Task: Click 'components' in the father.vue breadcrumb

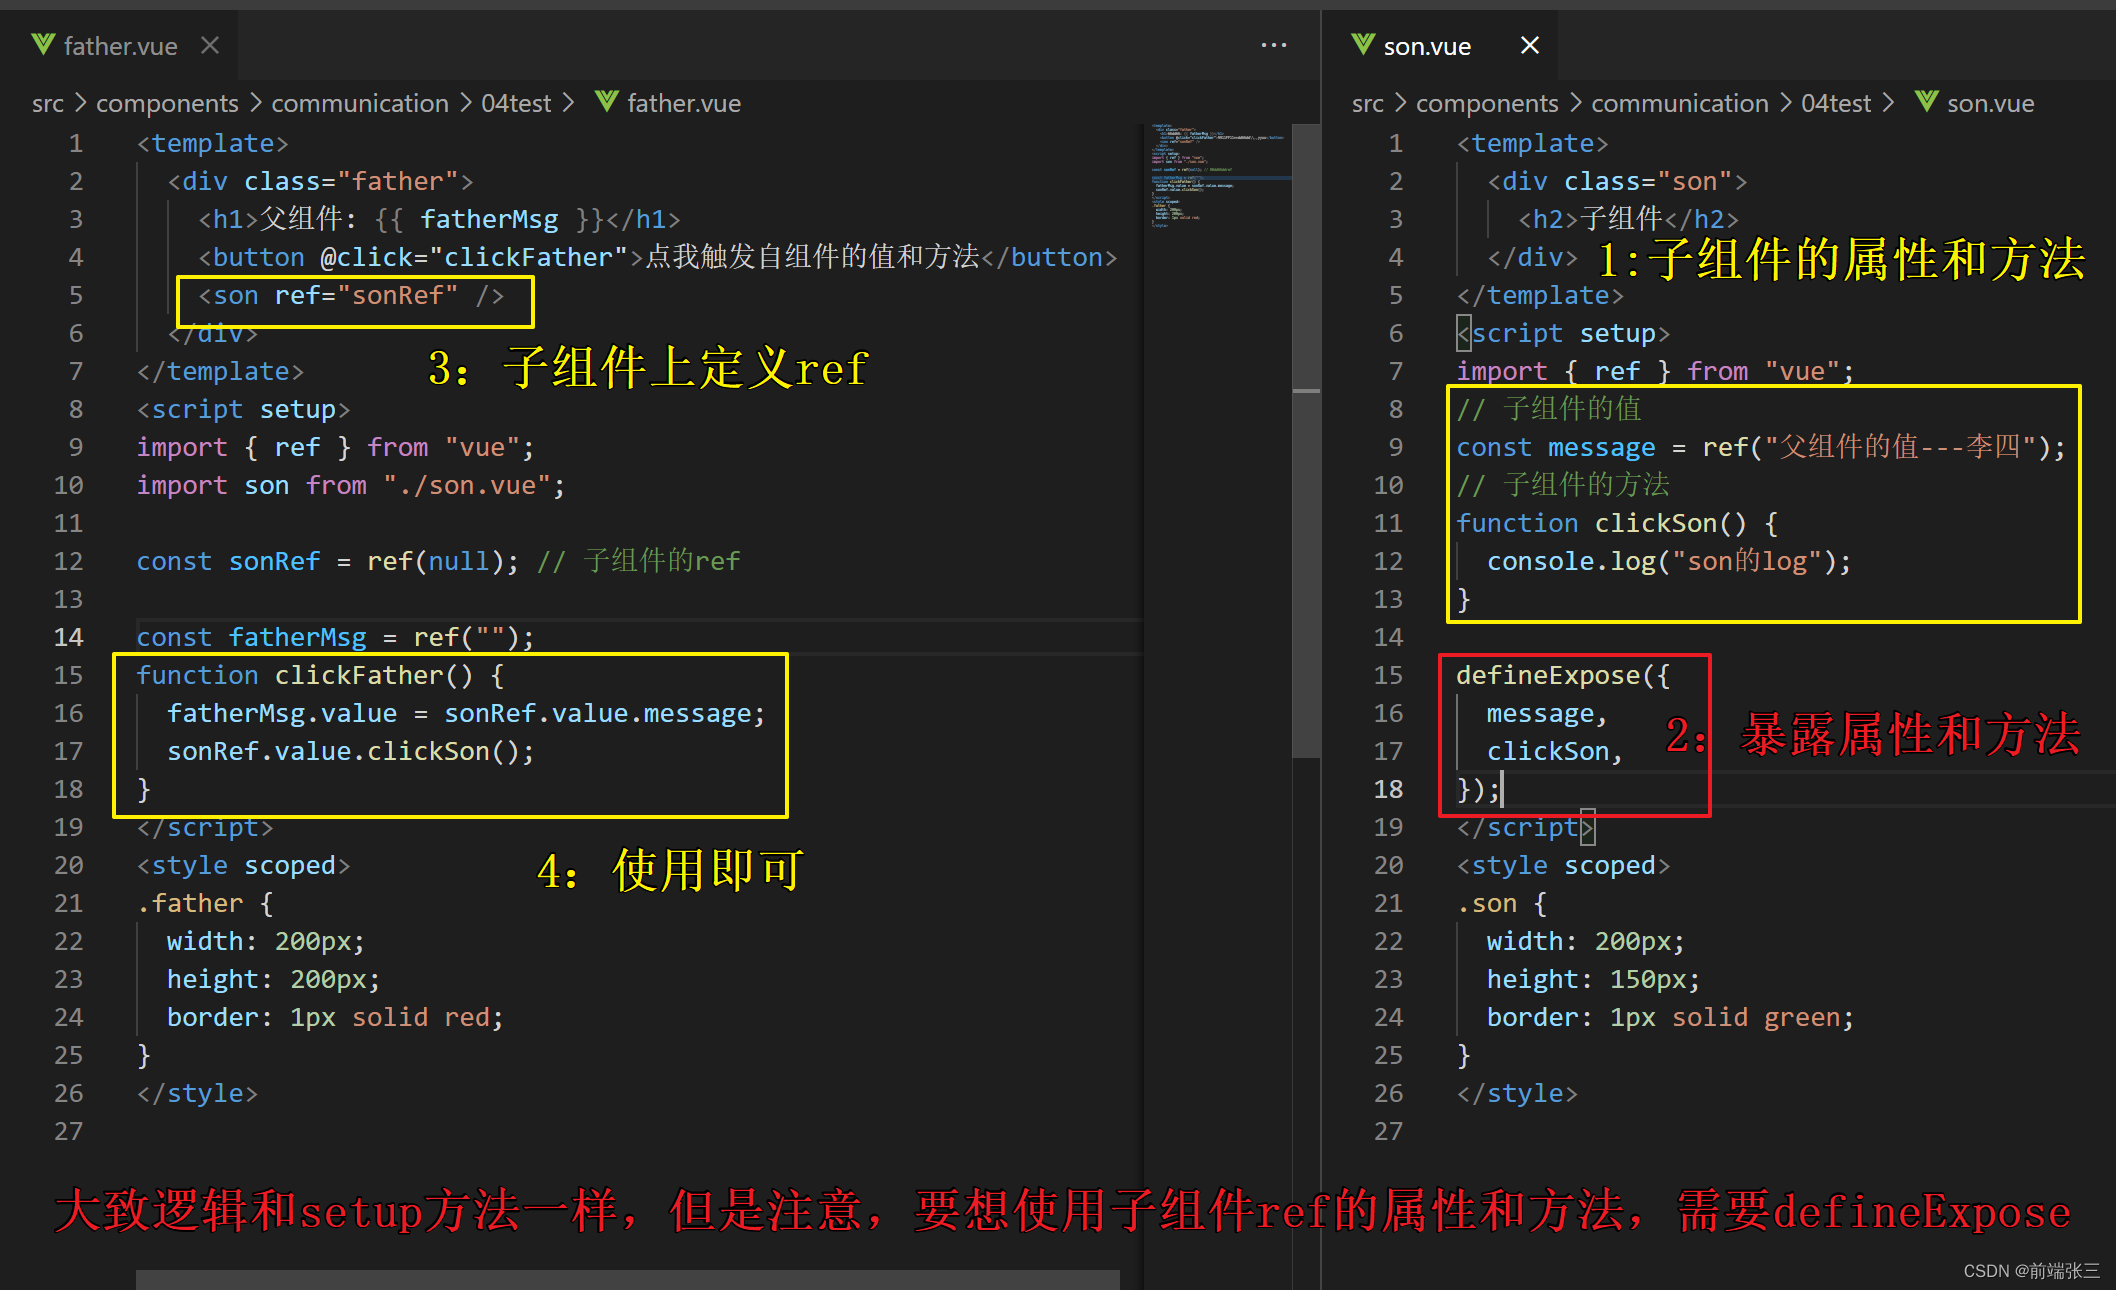Action: coord(167,103)
